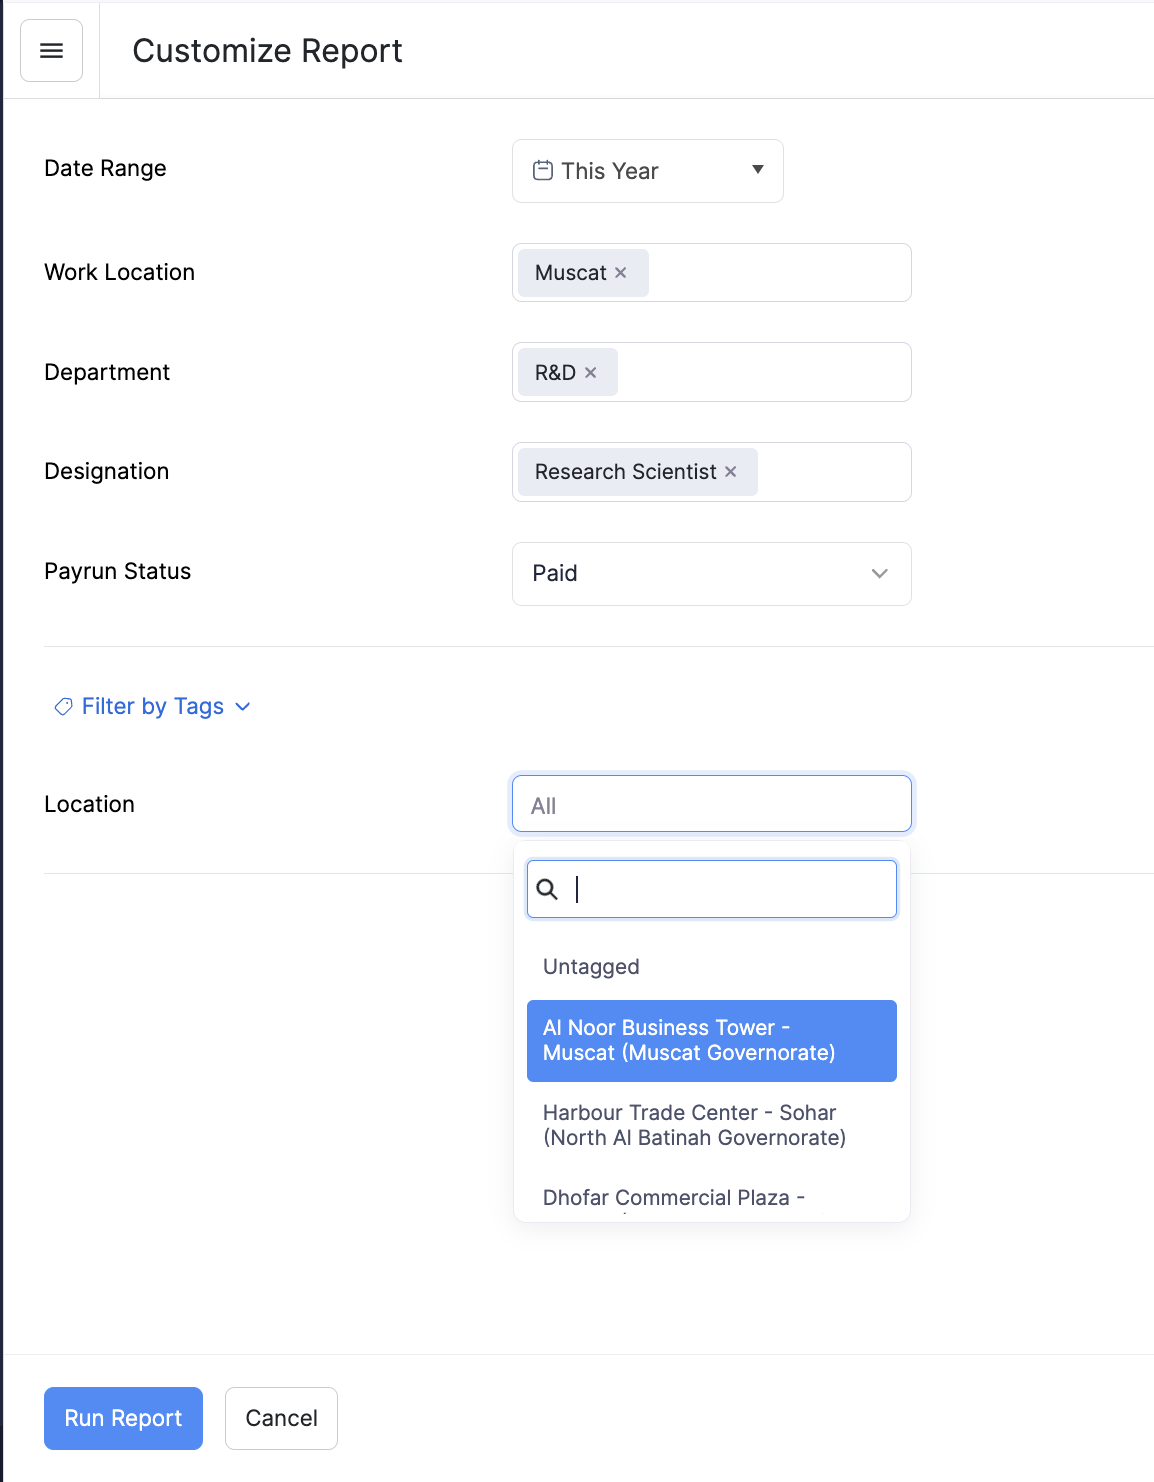Image resolution: width=1154 pixels, height=1482 pixels.
Task: Open the hamburger navigation menu
Action: click(x=51, y=50)
